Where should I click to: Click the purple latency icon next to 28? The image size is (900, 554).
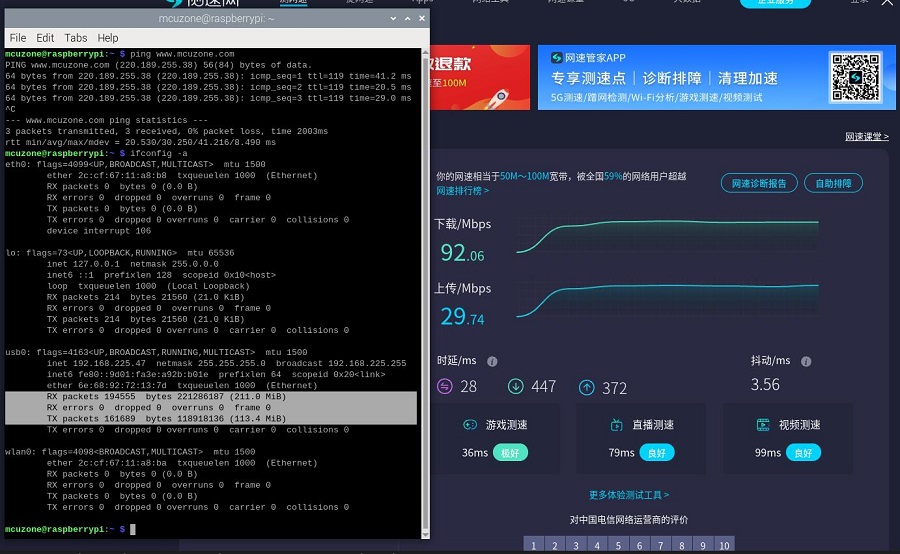445,386
